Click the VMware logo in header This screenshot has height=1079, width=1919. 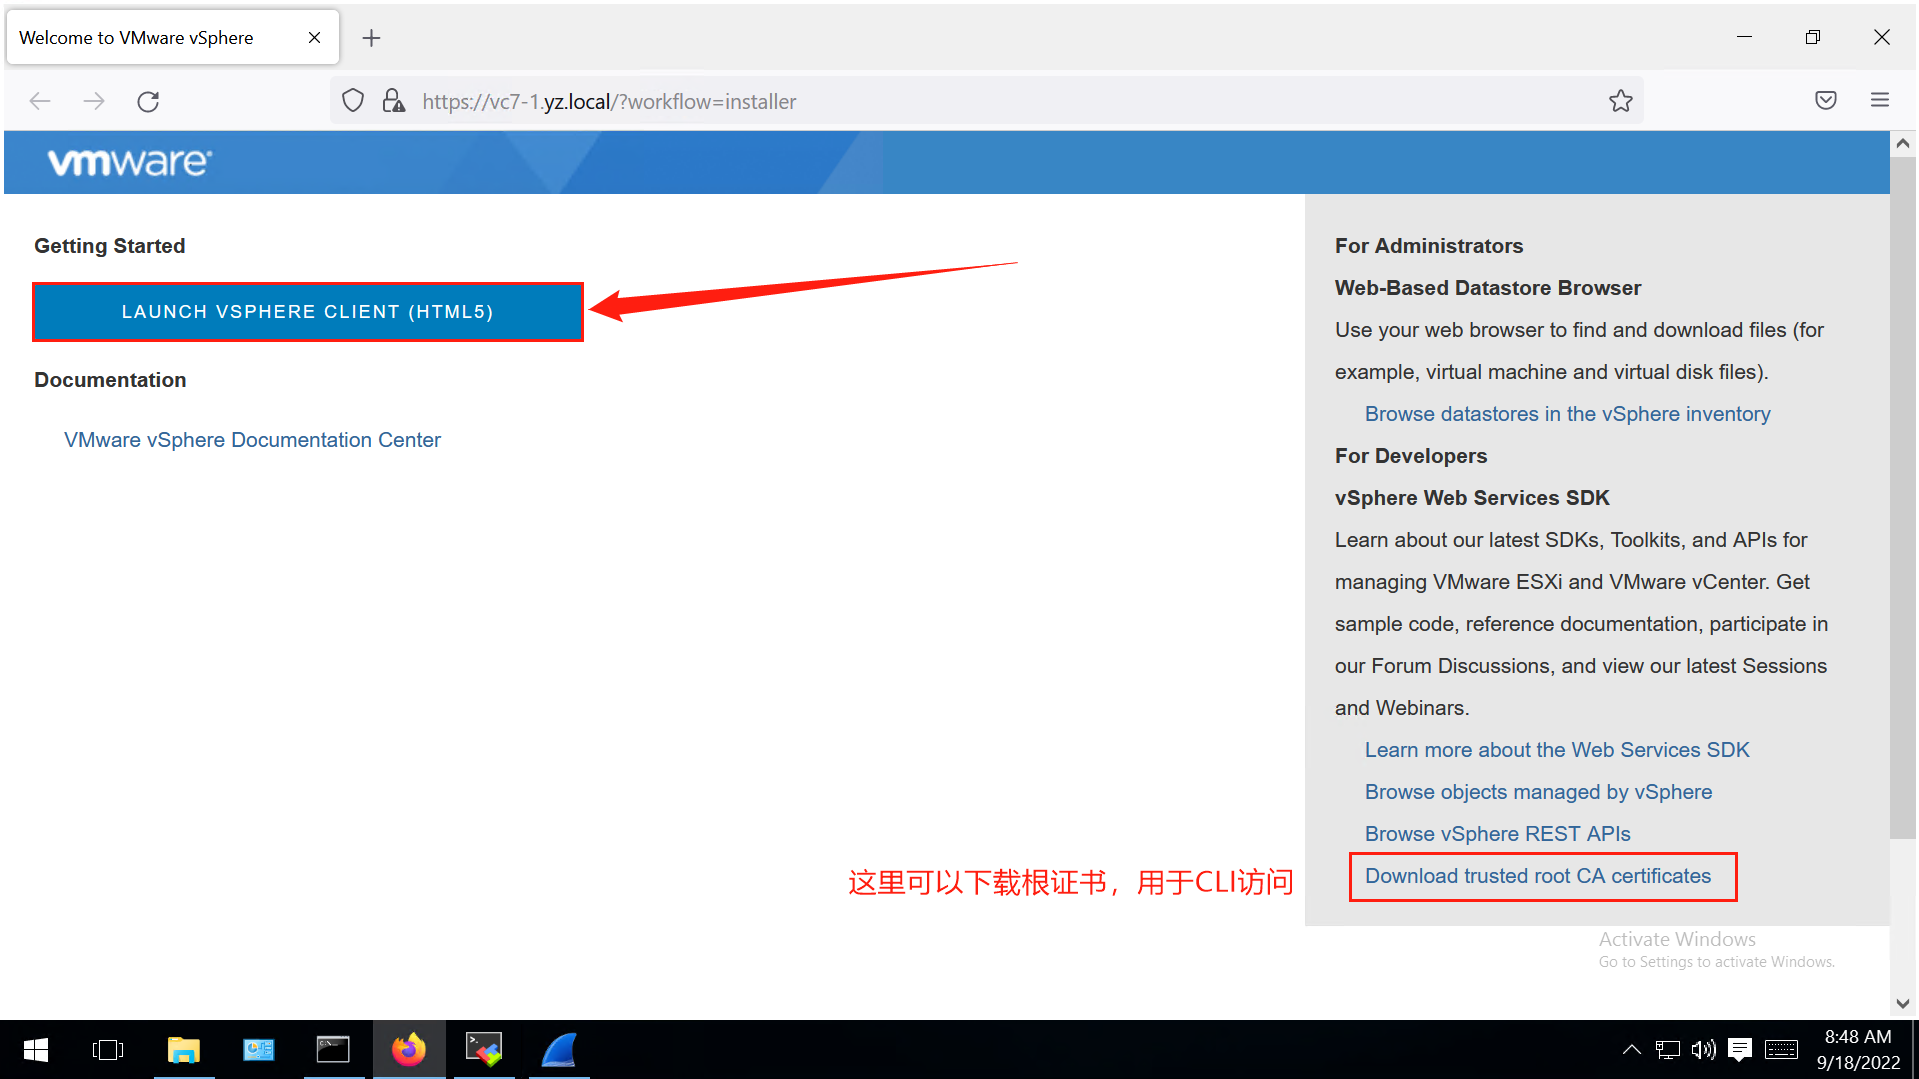coord(130,162)
